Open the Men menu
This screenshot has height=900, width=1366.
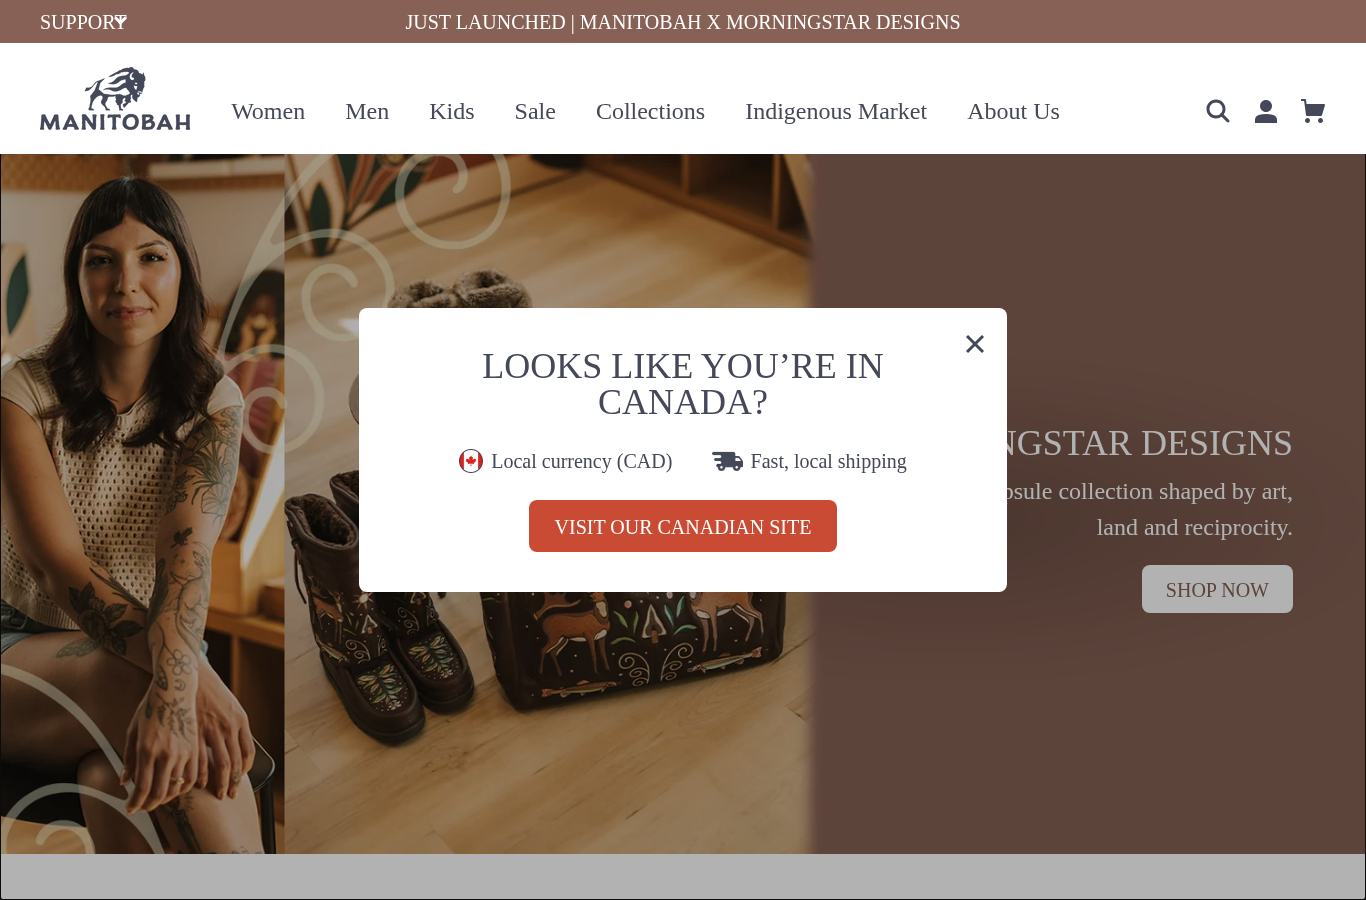(x=367, y=111)
